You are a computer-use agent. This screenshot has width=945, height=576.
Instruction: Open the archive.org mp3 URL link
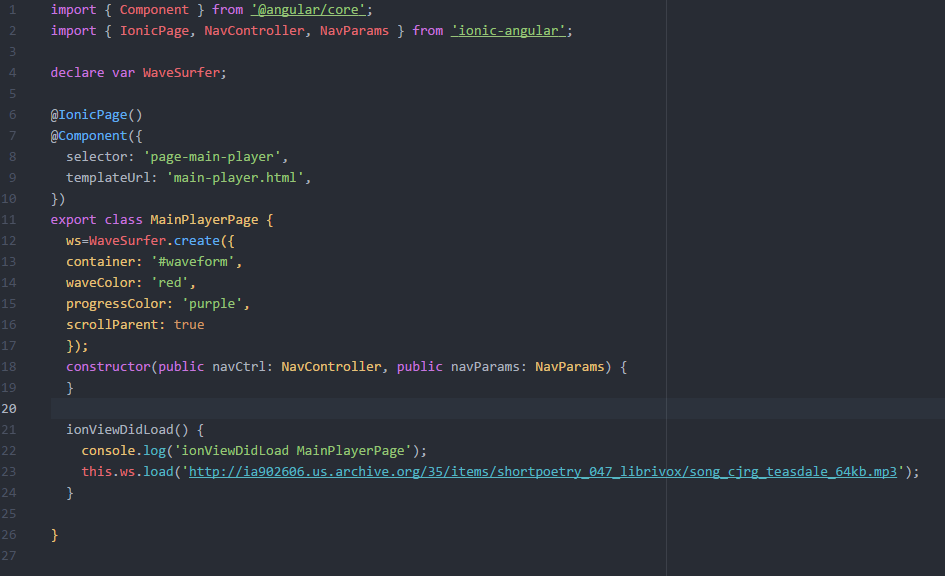click(x=543, y=472)
